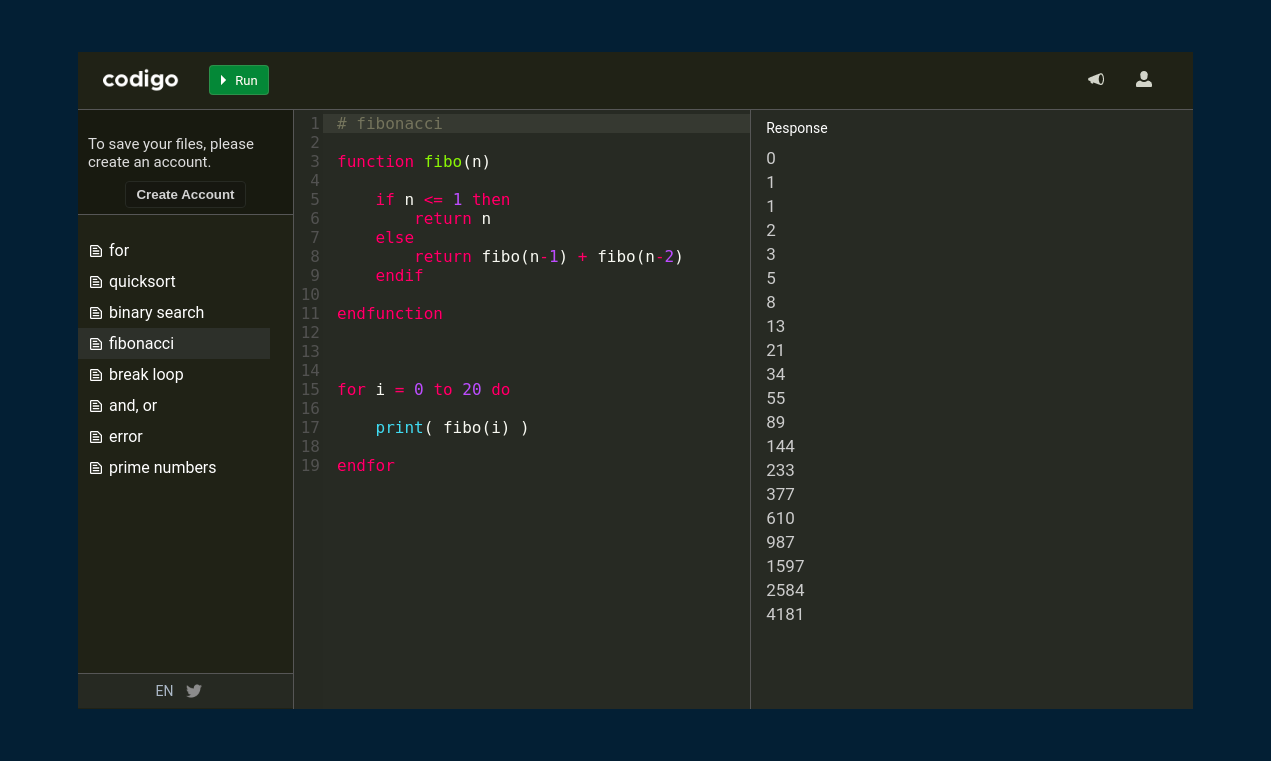Click file icon beside binary search
Image resolution: width=1271 pixels, height=761 pixels.
tap(96, 313)
